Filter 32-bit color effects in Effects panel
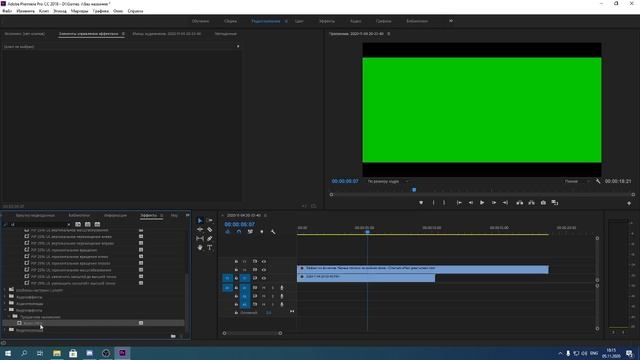The width and height of the screenshot is (640, 360). point(87,224)
